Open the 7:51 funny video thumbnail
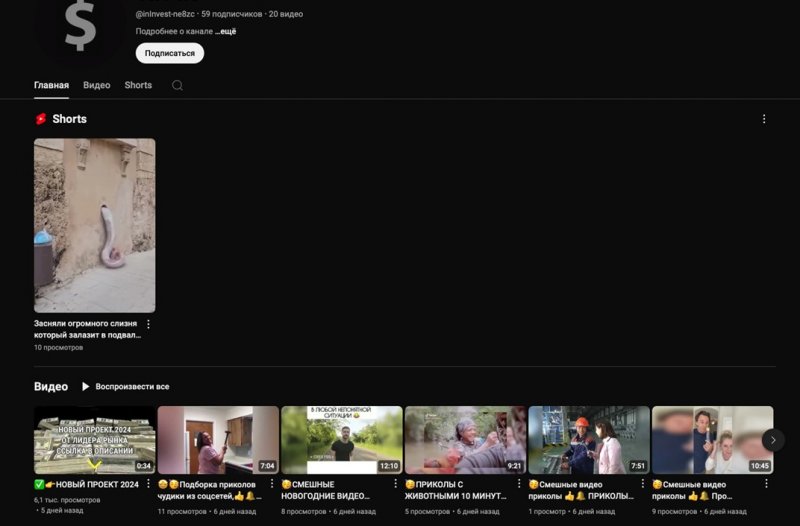The height and width of the screenshot is (526, 800). point(588,439)
